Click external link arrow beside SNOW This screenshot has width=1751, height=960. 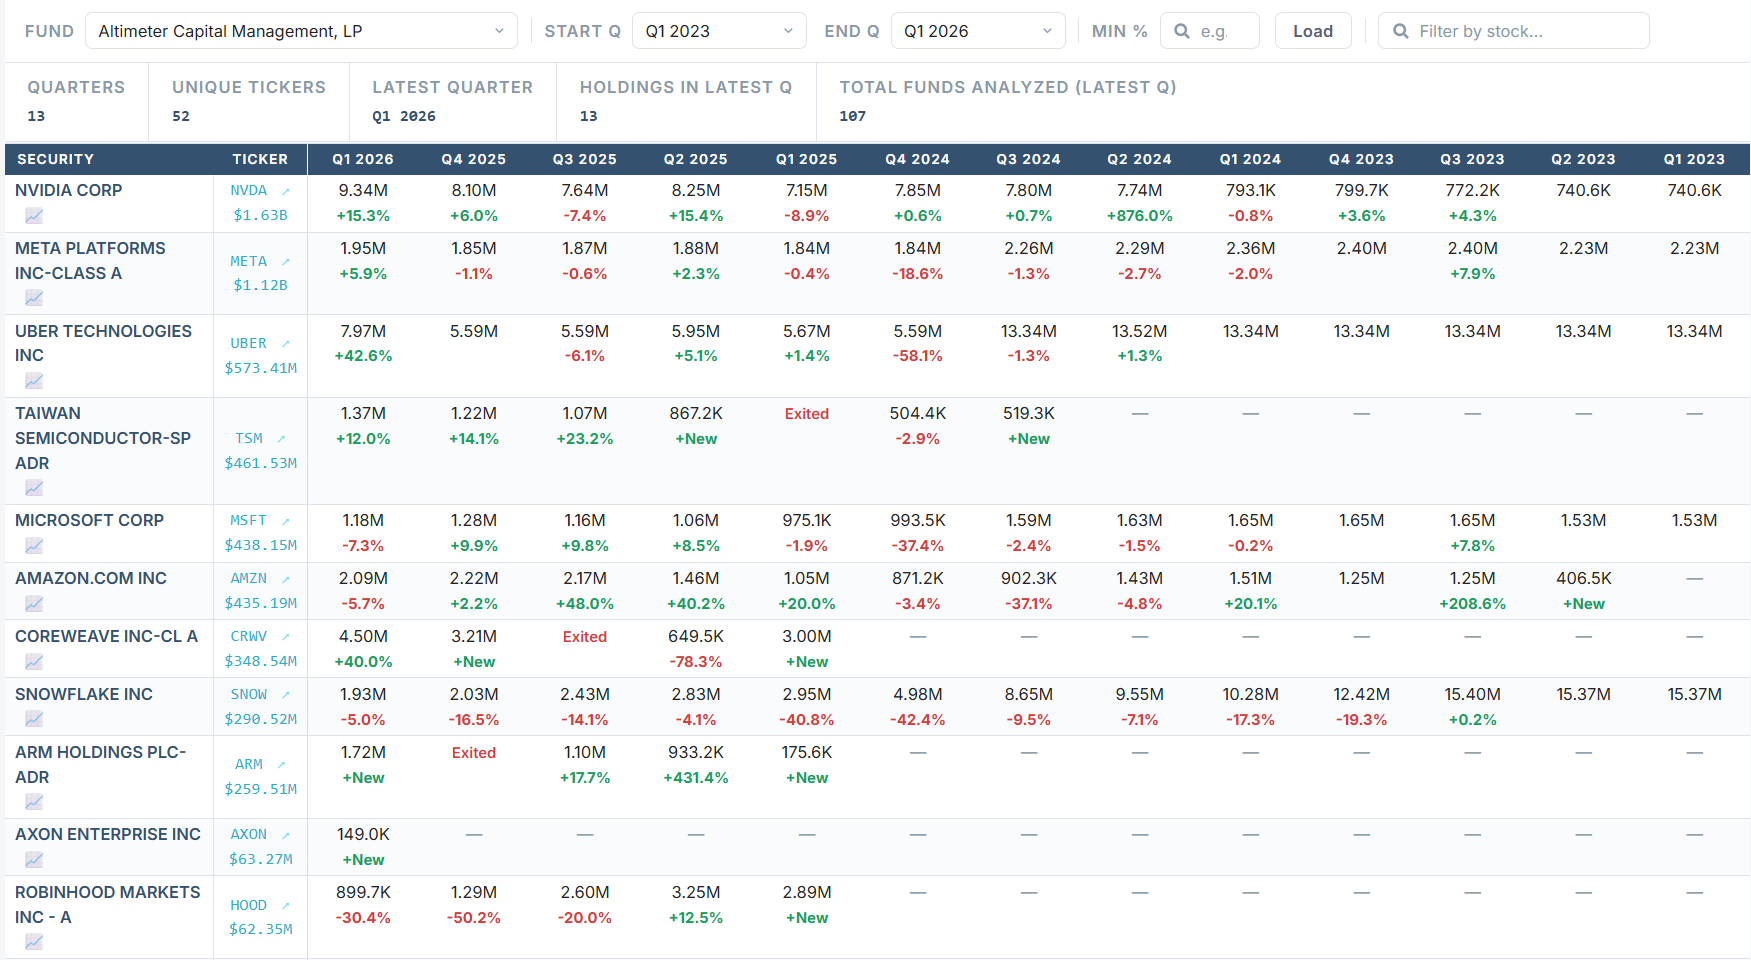(286, 695)
